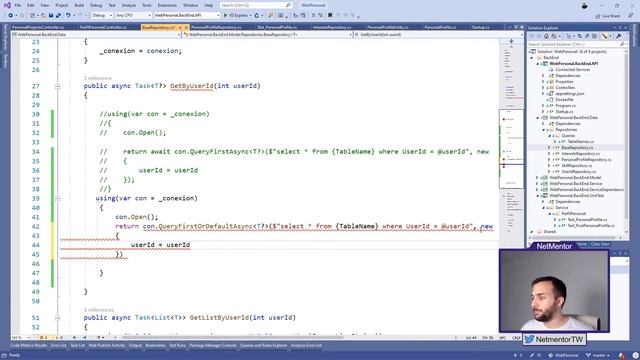
Task: Expand the Controllers folder in Solution Explorer
Action: tap(543, 87)
